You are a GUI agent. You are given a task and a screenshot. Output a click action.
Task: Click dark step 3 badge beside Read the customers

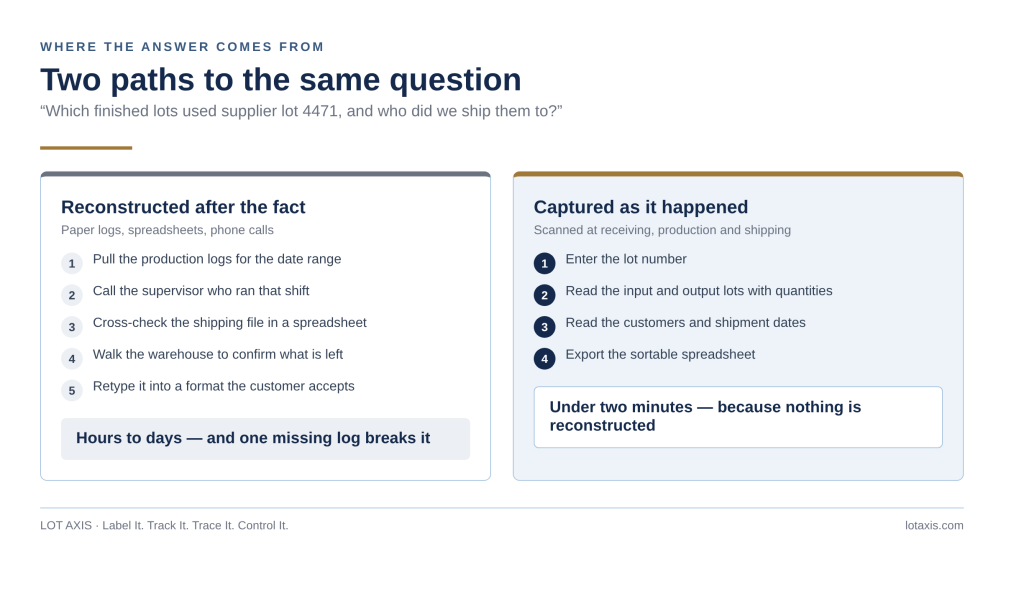(545, 327)
